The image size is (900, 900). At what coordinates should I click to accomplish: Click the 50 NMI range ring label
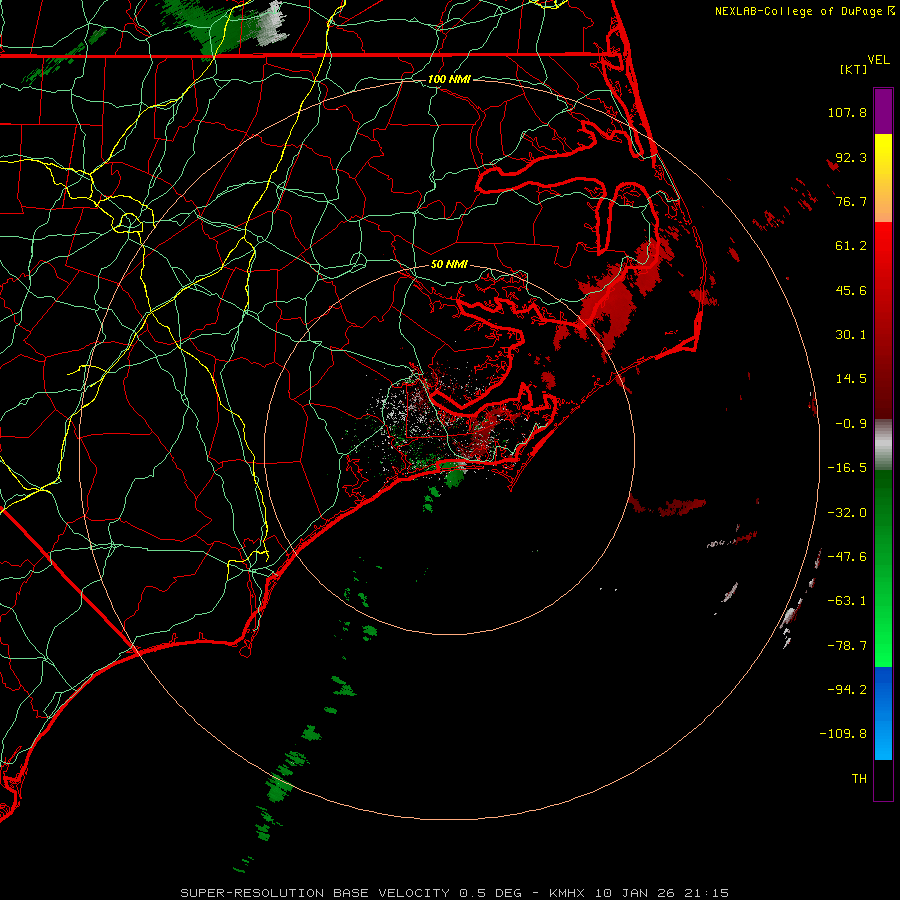(449, 264)
